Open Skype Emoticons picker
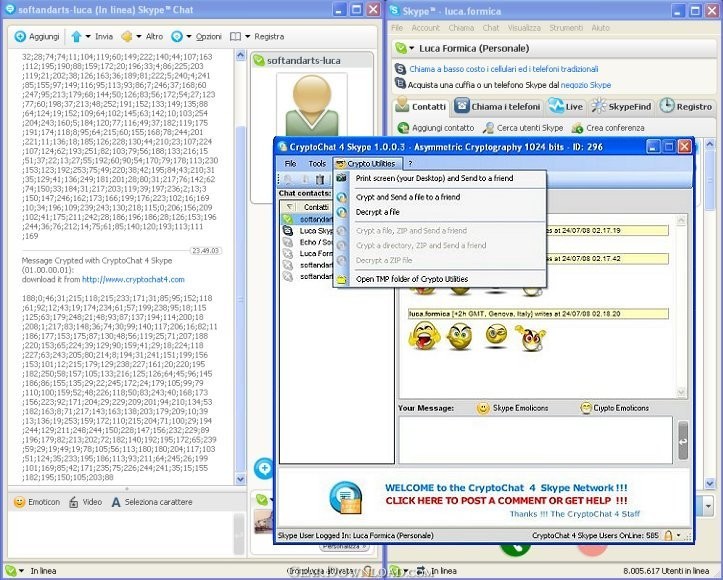 pos(513,408)
